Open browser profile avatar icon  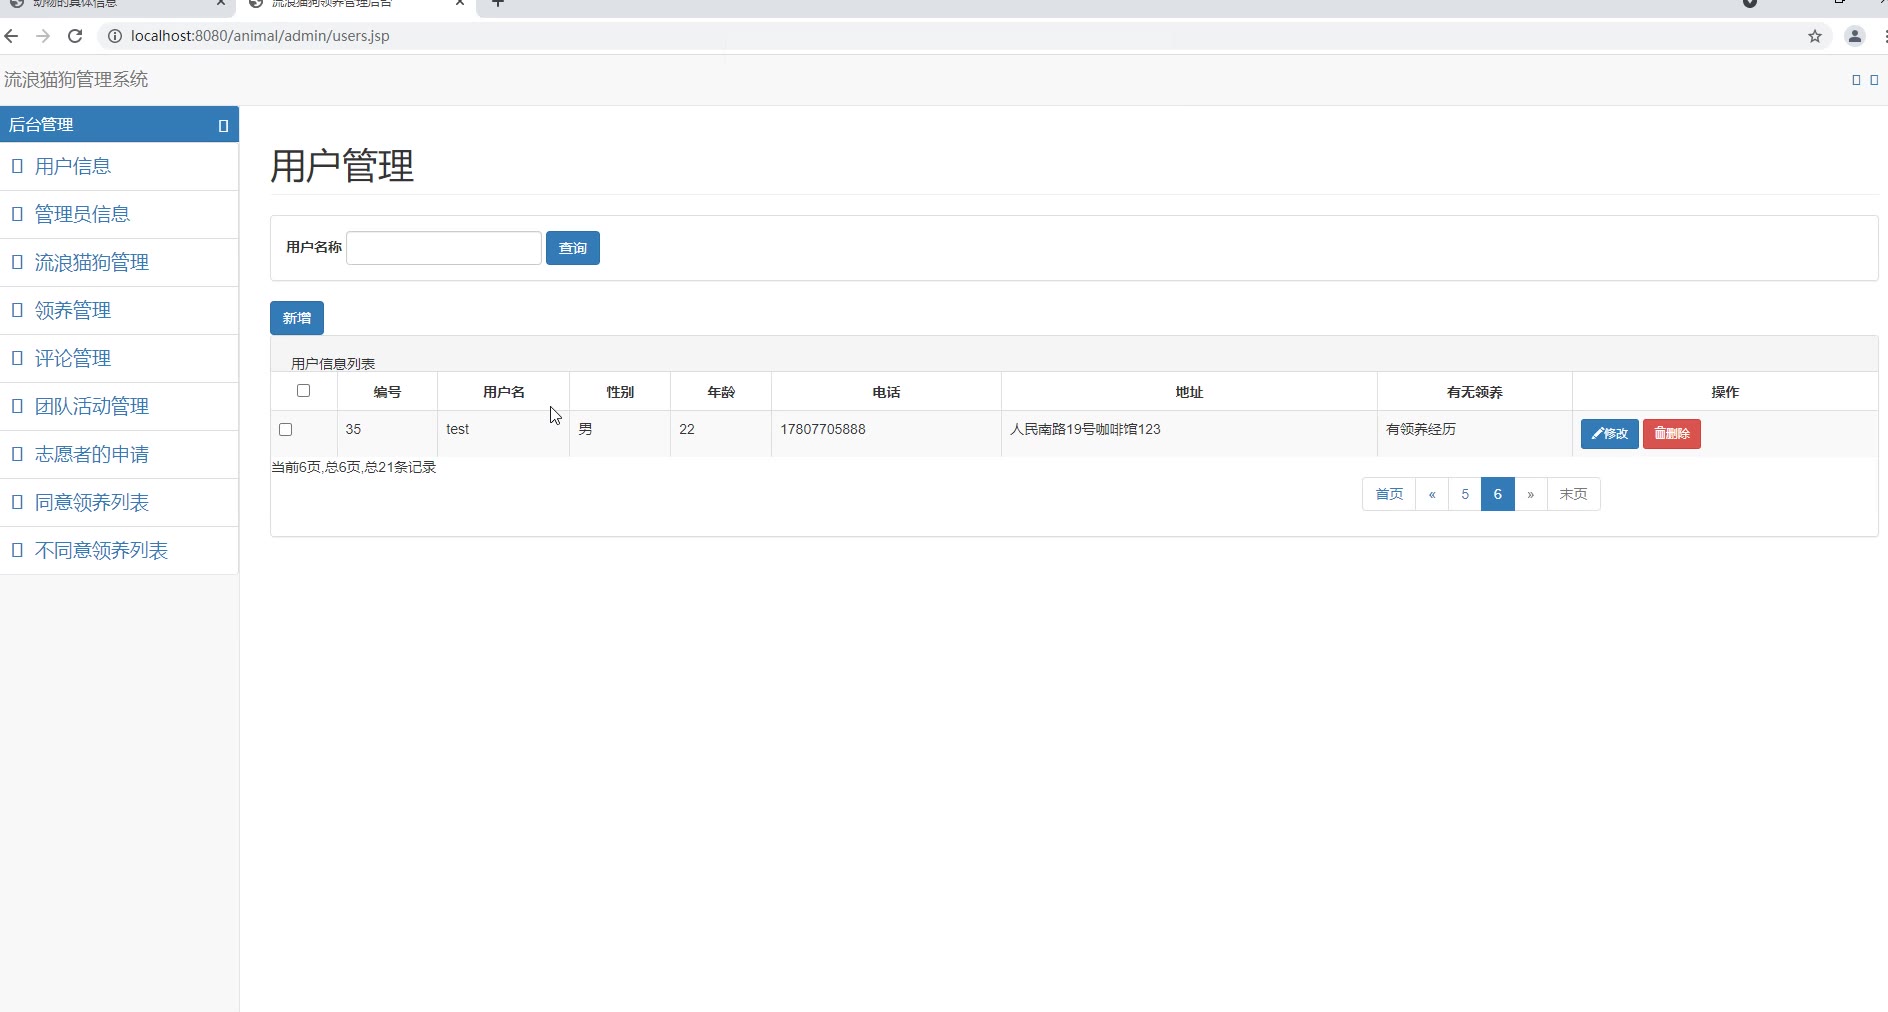click(1854, 36)
